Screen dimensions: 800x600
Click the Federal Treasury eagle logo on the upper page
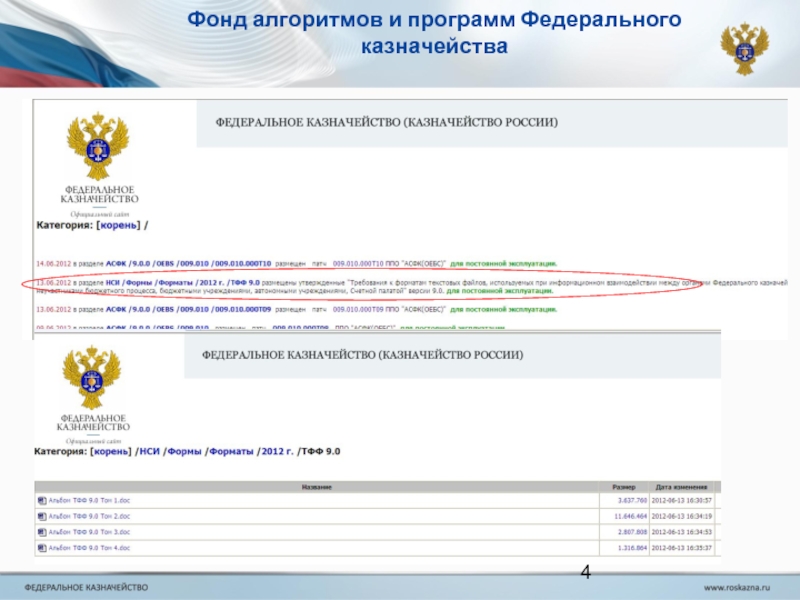[98, 147]
